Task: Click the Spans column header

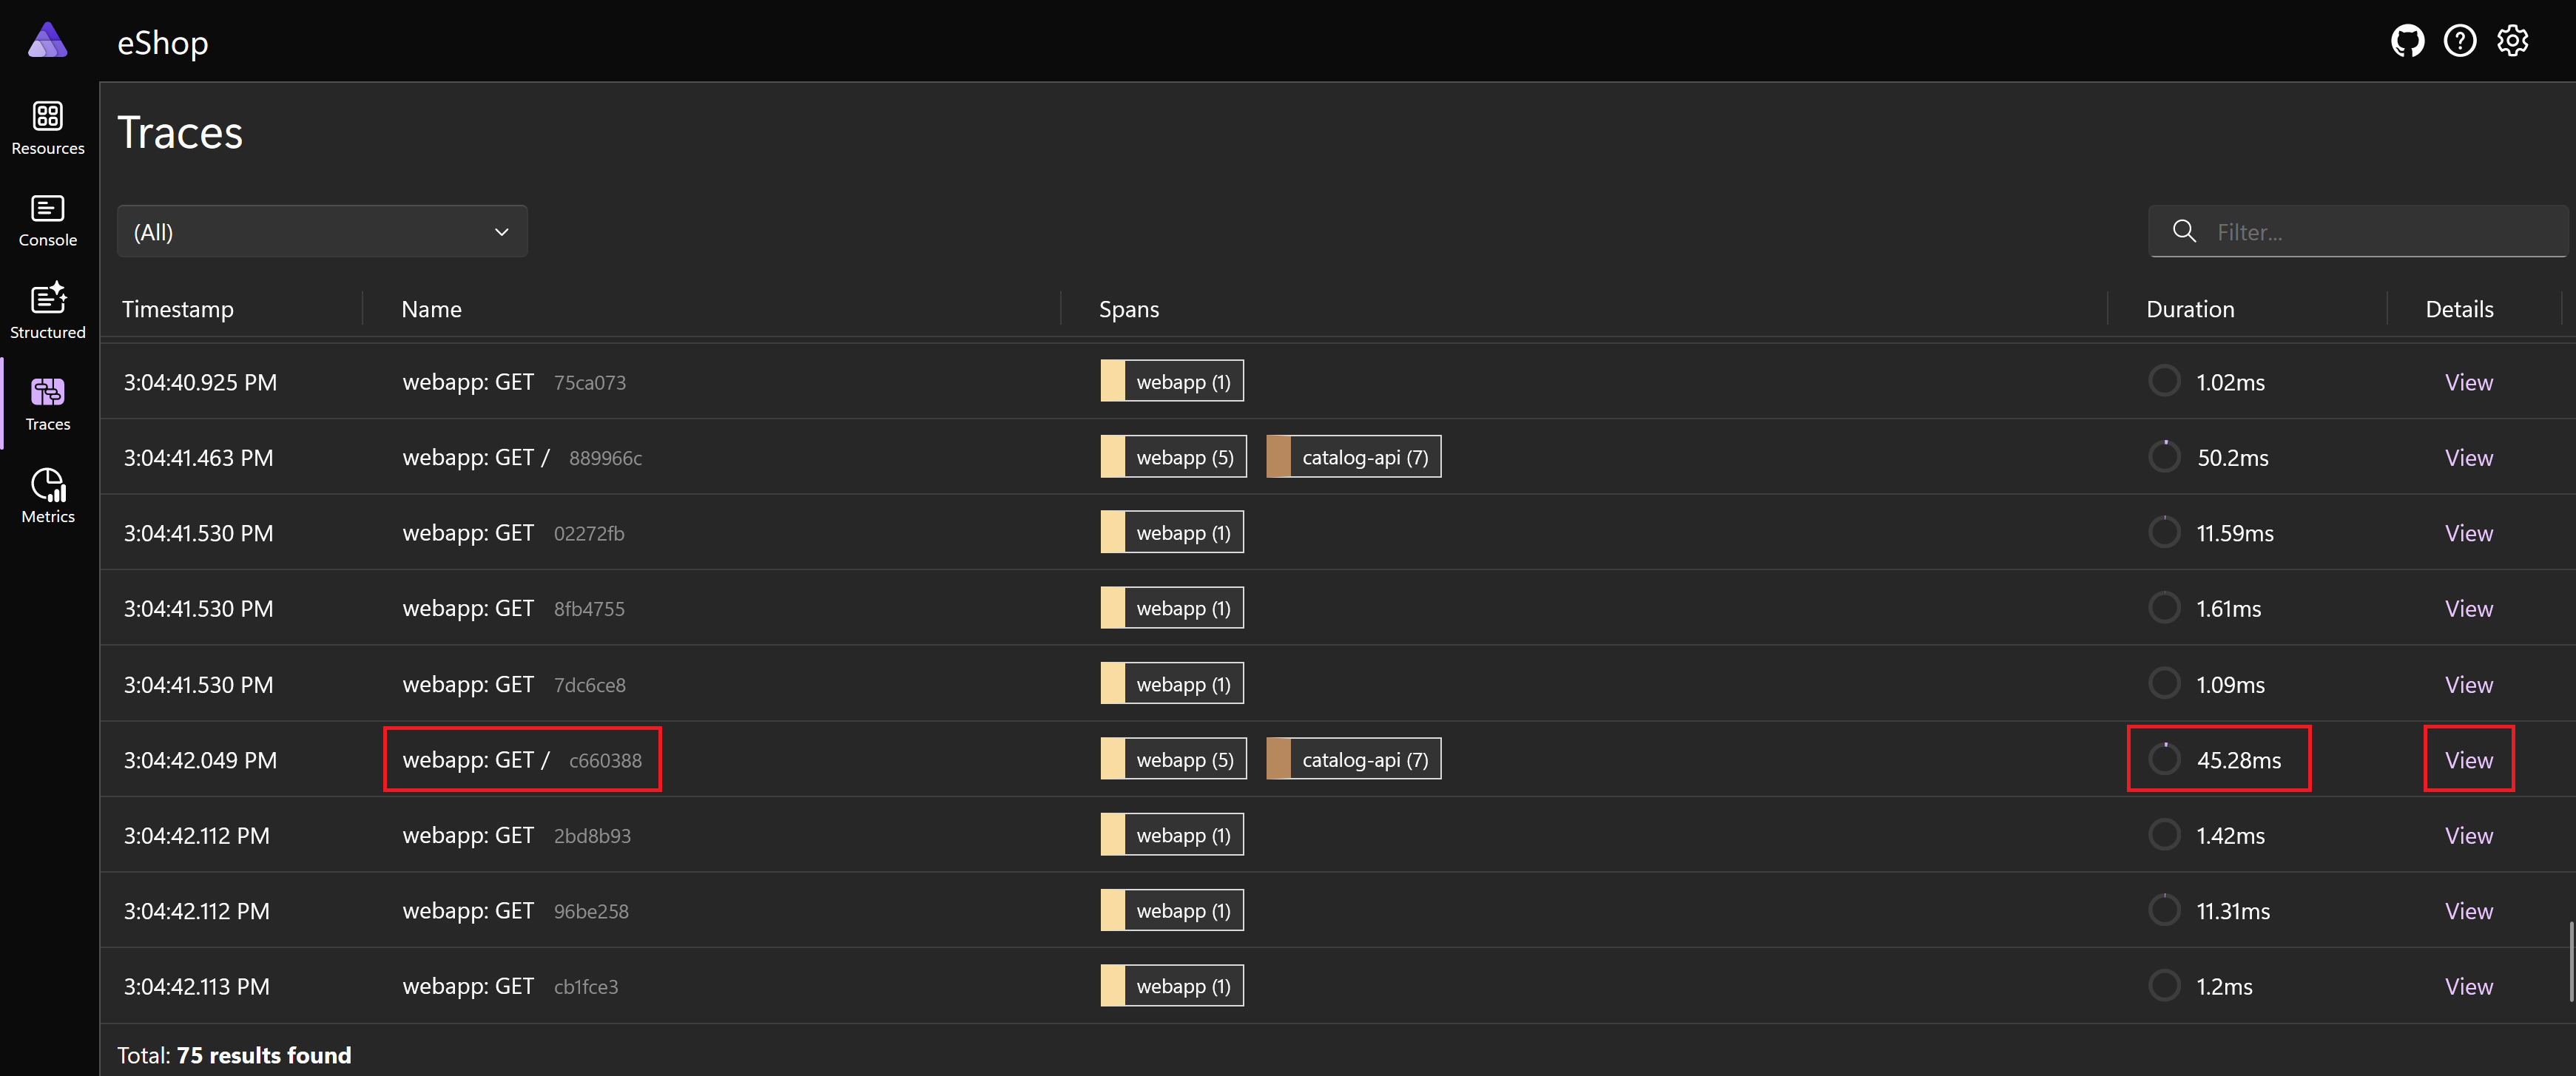Action: (x=1129, y=309)
